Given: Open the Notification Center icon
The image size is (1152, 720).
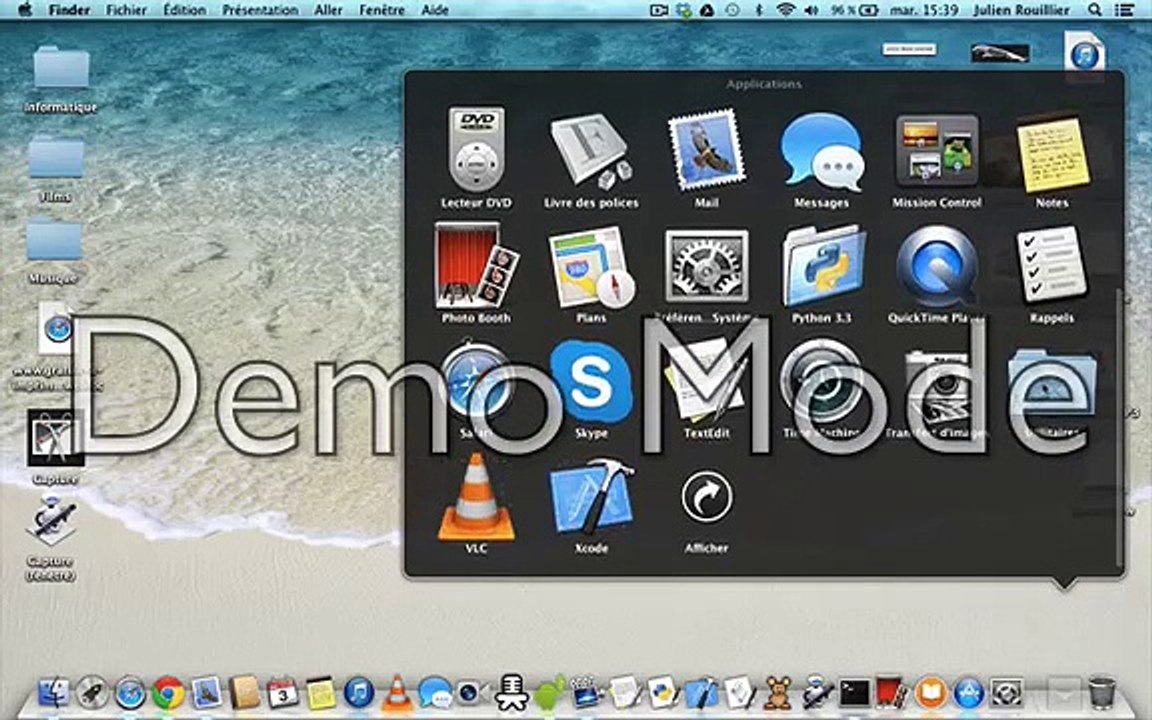Looking at the screenshot, I should pos(1124,10).
